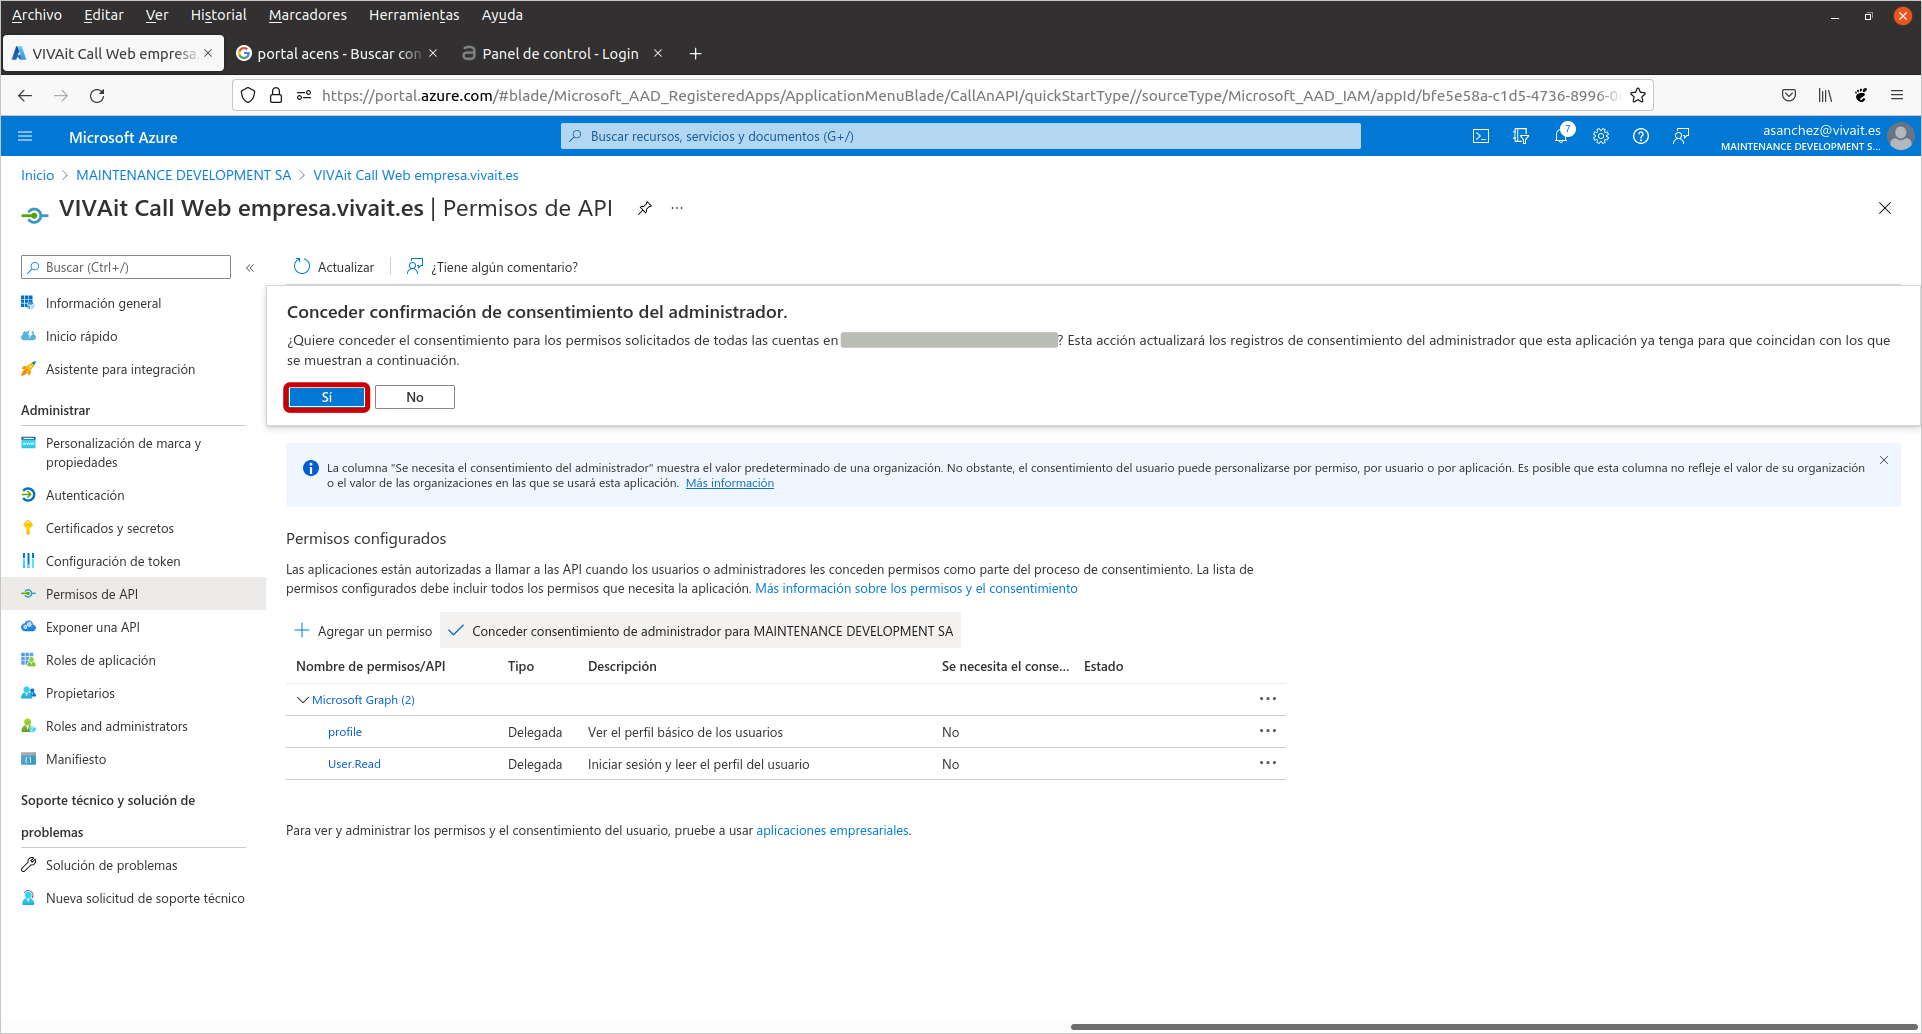Open portal settings gear
Screen dimensions: 1922x1034
pos(1601,137)
